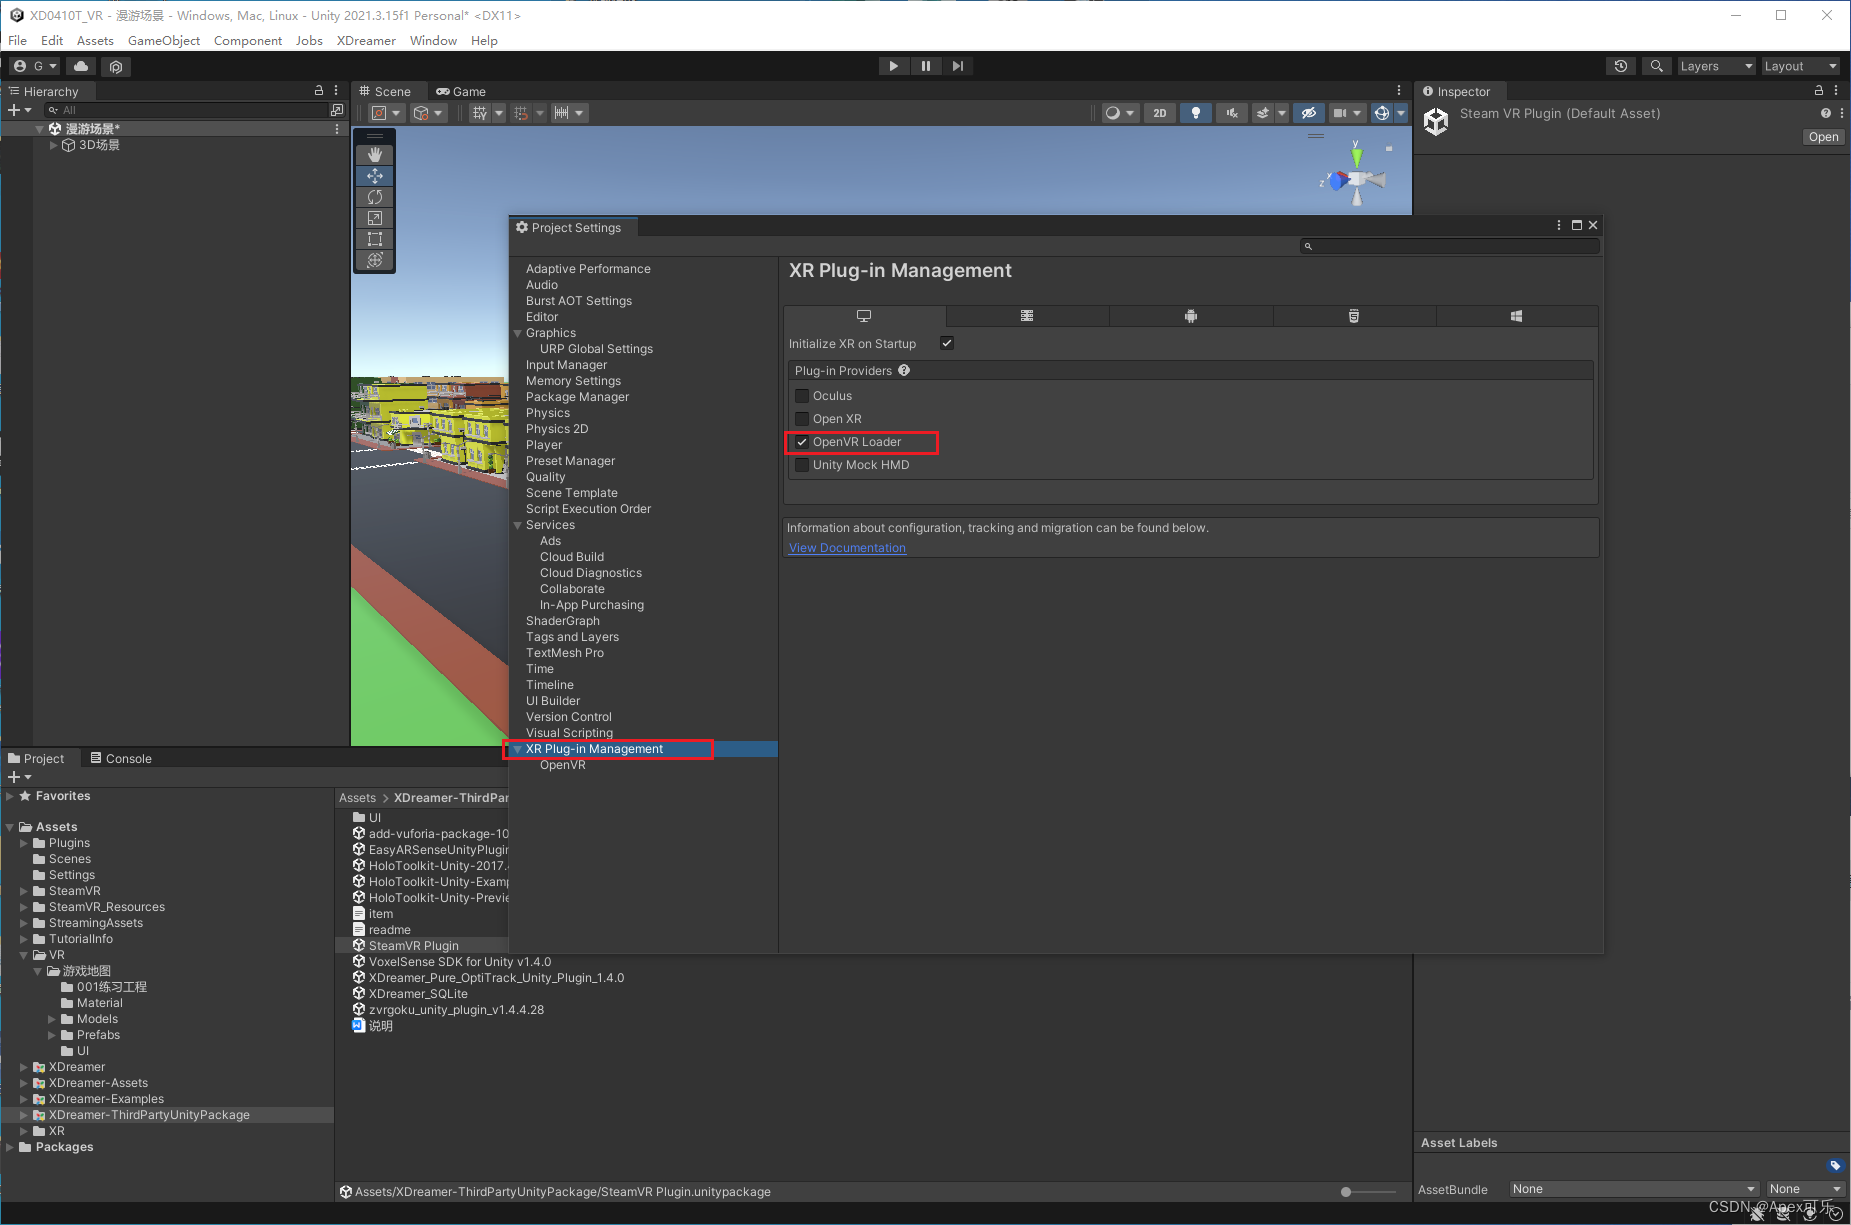Image resolution: width=1851 pixels, height=1225 pixels.
Task: Open the Undo History icon
Action: (1621, 66)
